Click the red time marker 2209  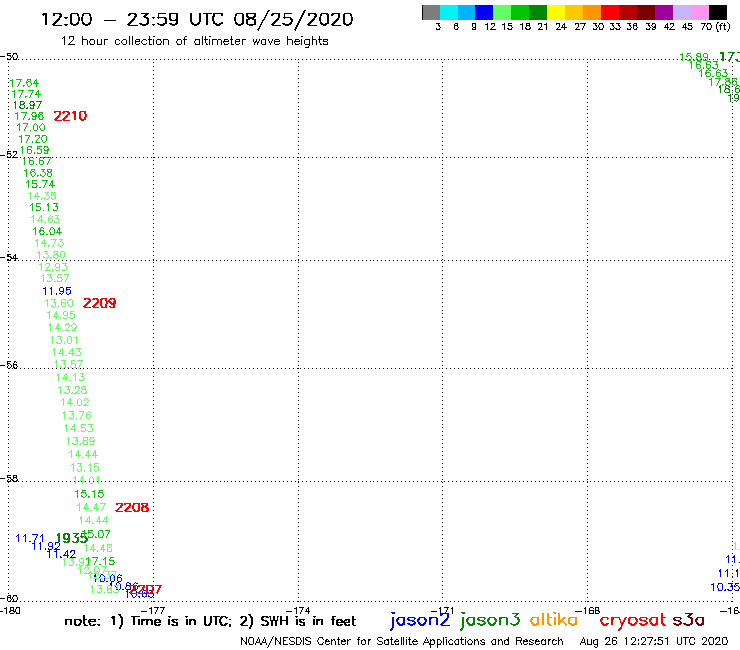click(x=100, y=303)
